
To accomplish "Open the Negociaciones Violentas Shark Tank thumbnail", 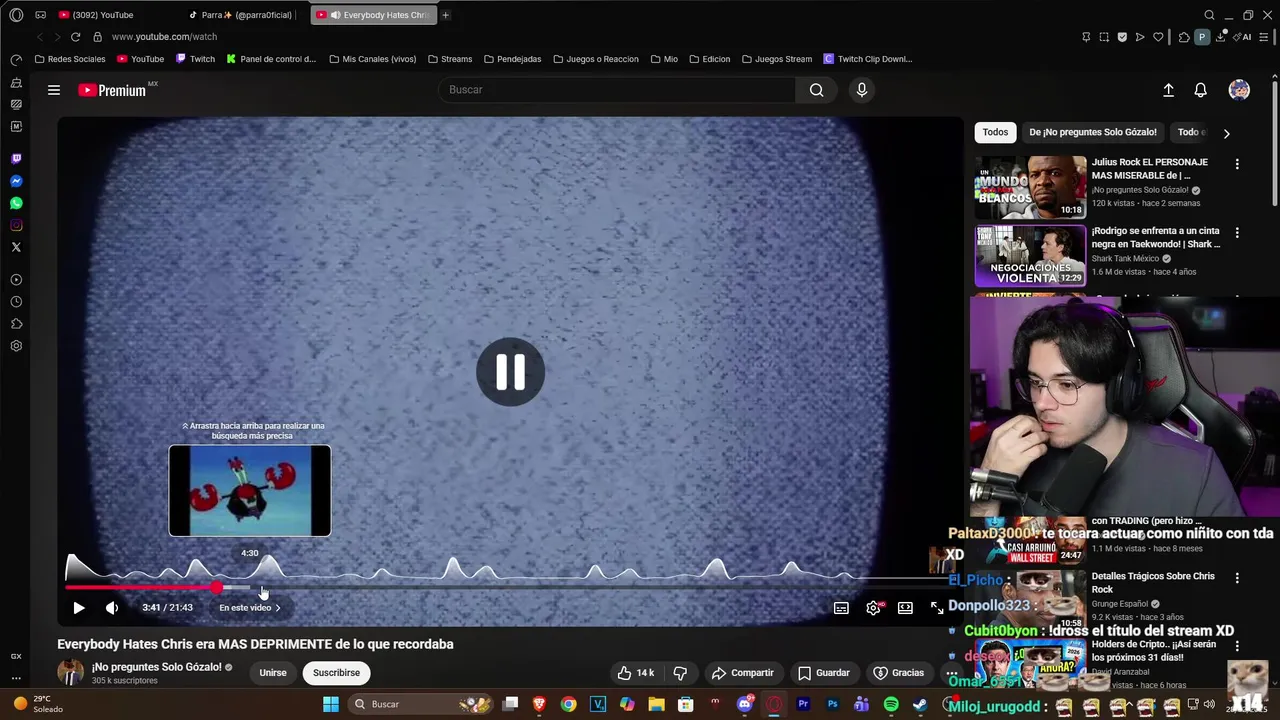I will click(x=1030, y=256).
